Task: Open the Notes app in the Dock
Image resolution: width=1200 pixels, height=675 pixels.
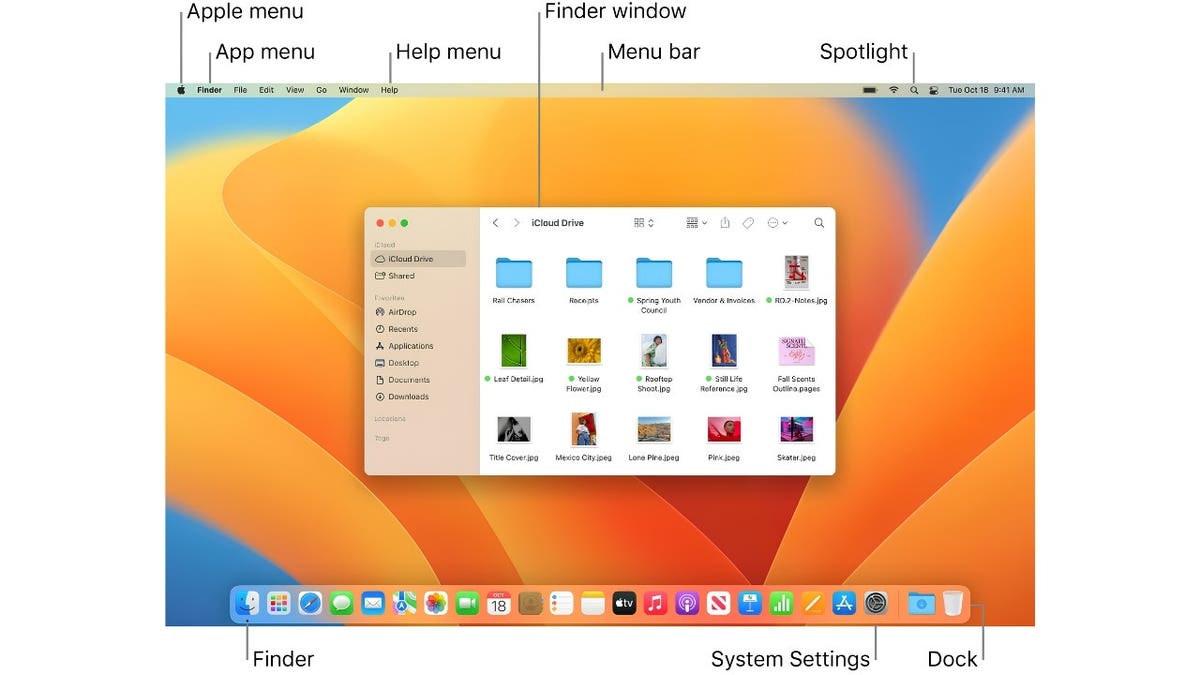Action: (x=593, y=603)
